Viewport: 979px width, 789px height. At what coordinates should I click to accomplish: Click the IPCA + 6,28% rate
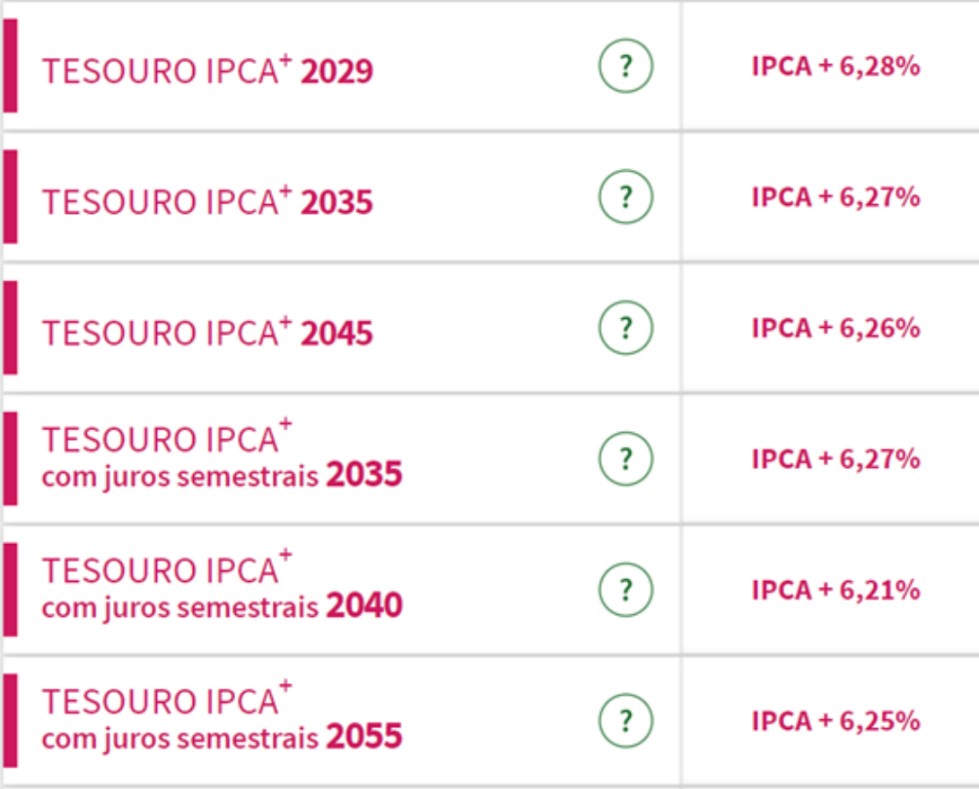pos(836,66)
